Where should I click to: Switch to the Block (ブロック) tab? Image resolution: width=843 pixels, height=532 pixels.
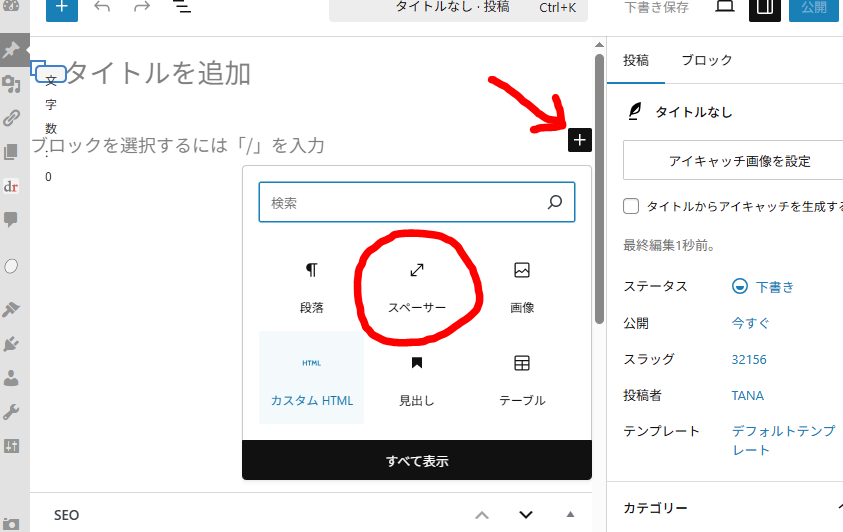coord(707,60)
